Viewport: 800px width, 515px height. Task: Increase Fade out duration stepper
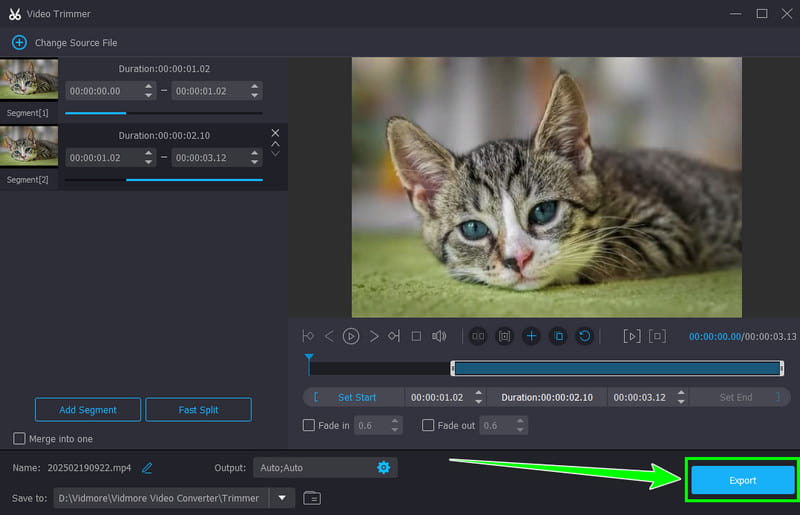[520, 421]
